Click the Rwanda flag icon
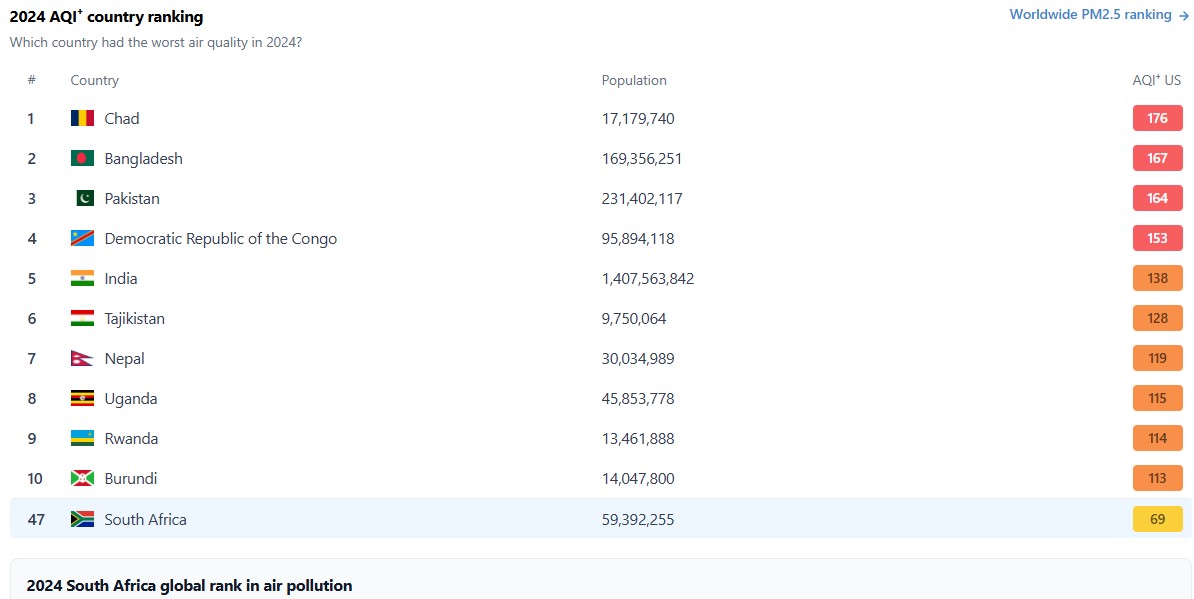Screen dimensions: 1194x599 pos(82,438)
